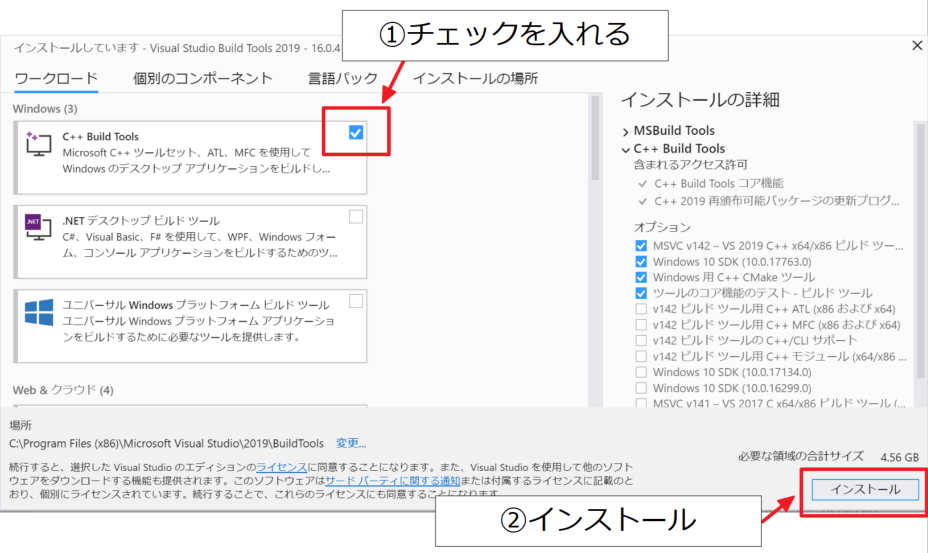Check the .NET デスクトップ ビルド ツール checkbox

click(x=356, y=216)
